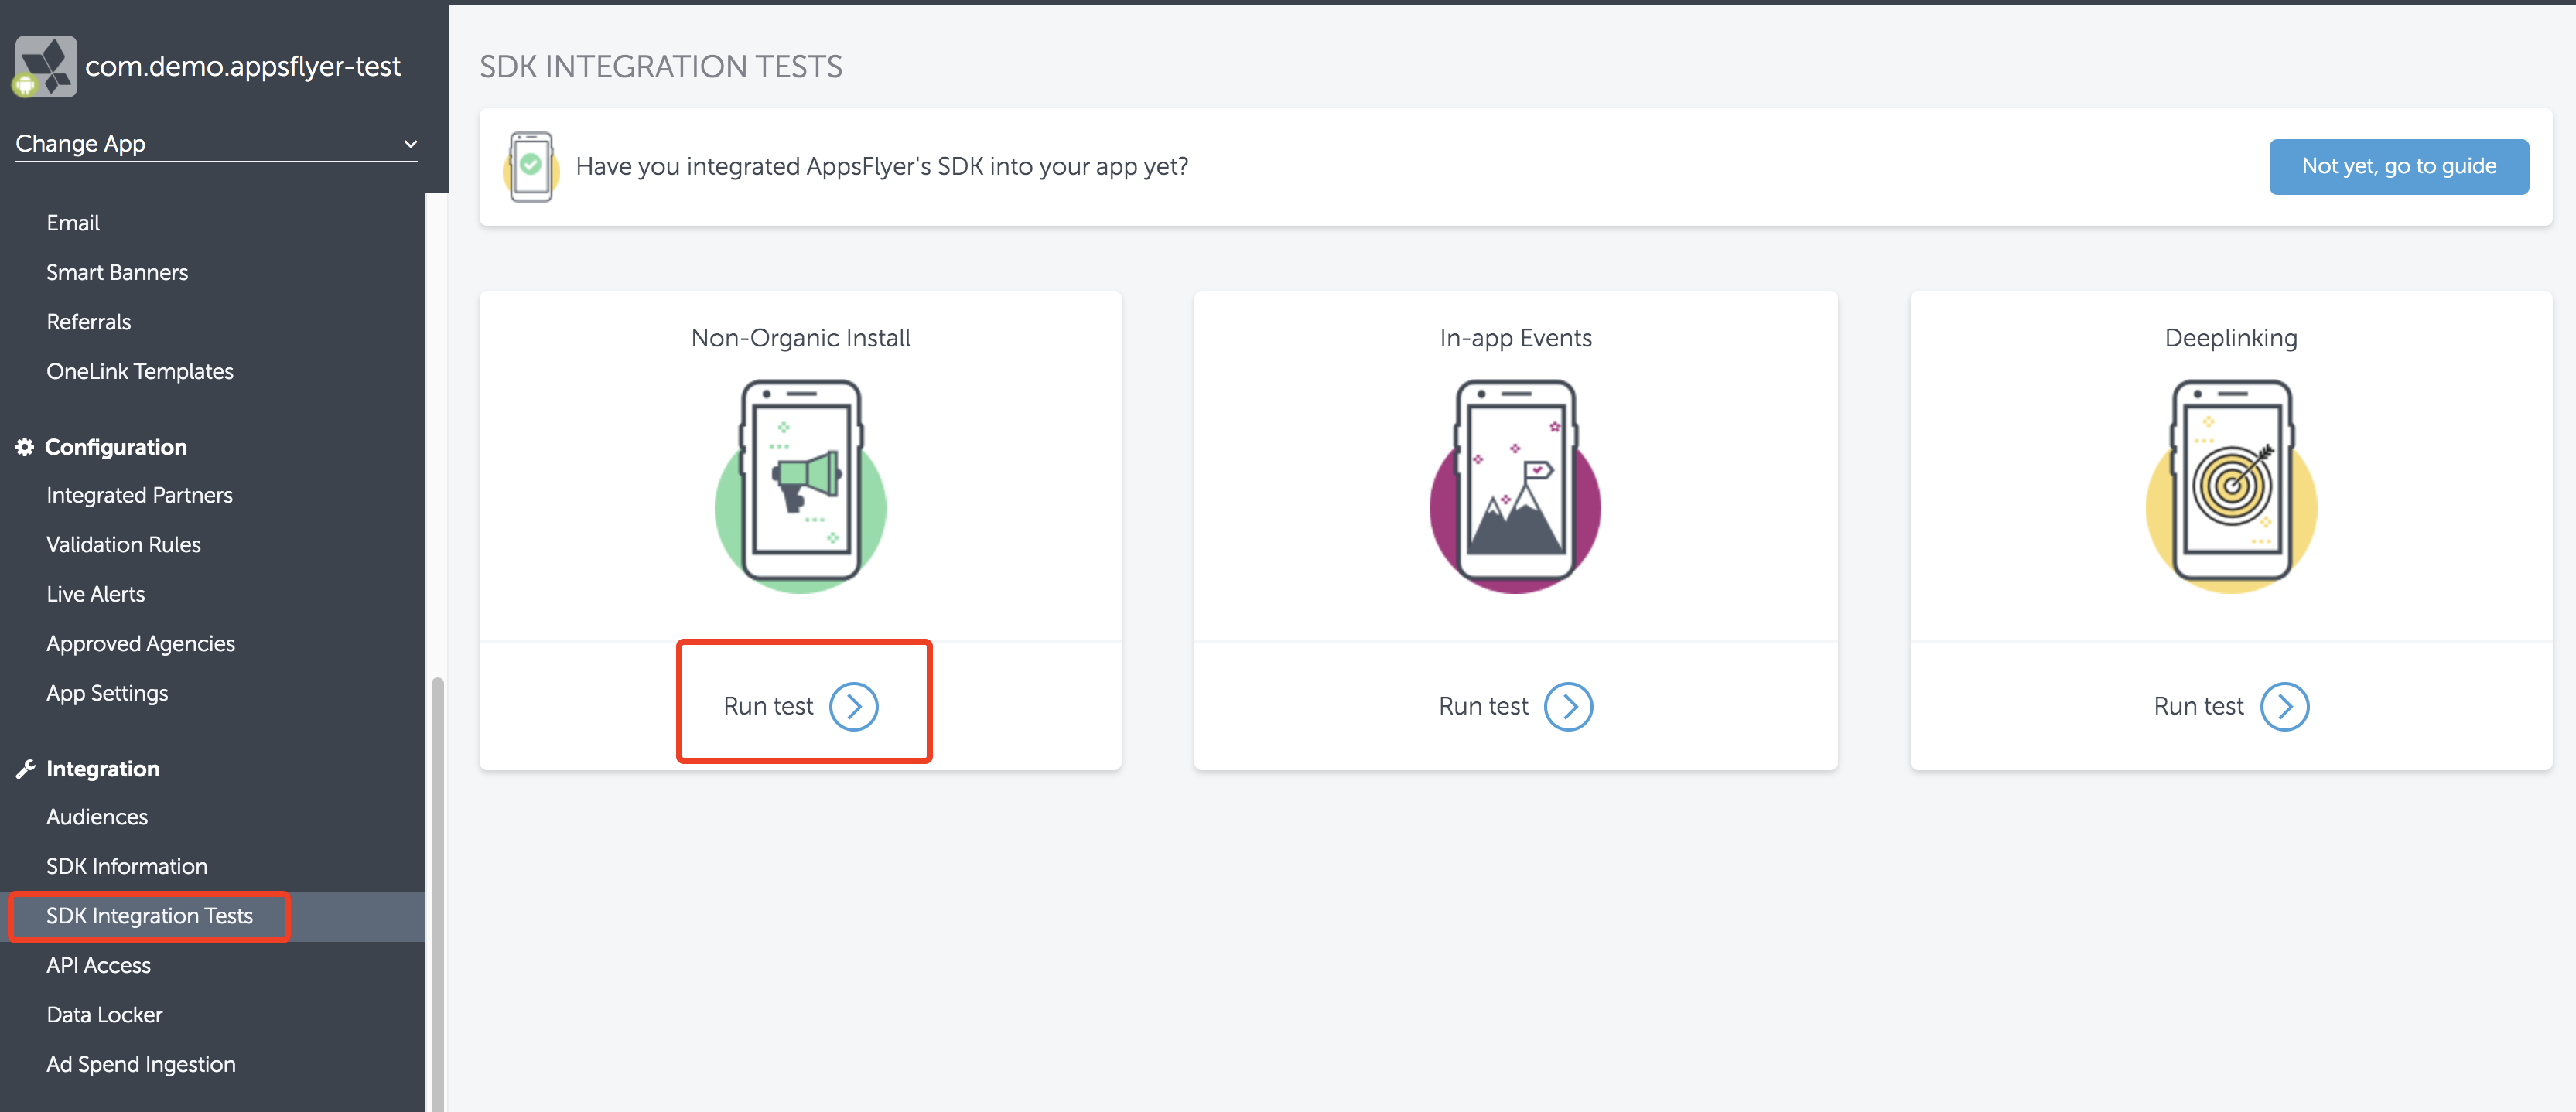The image size is (2576, 1112).
Task: Click the sidebar vertical scrollbar
Action: (437, 890)
